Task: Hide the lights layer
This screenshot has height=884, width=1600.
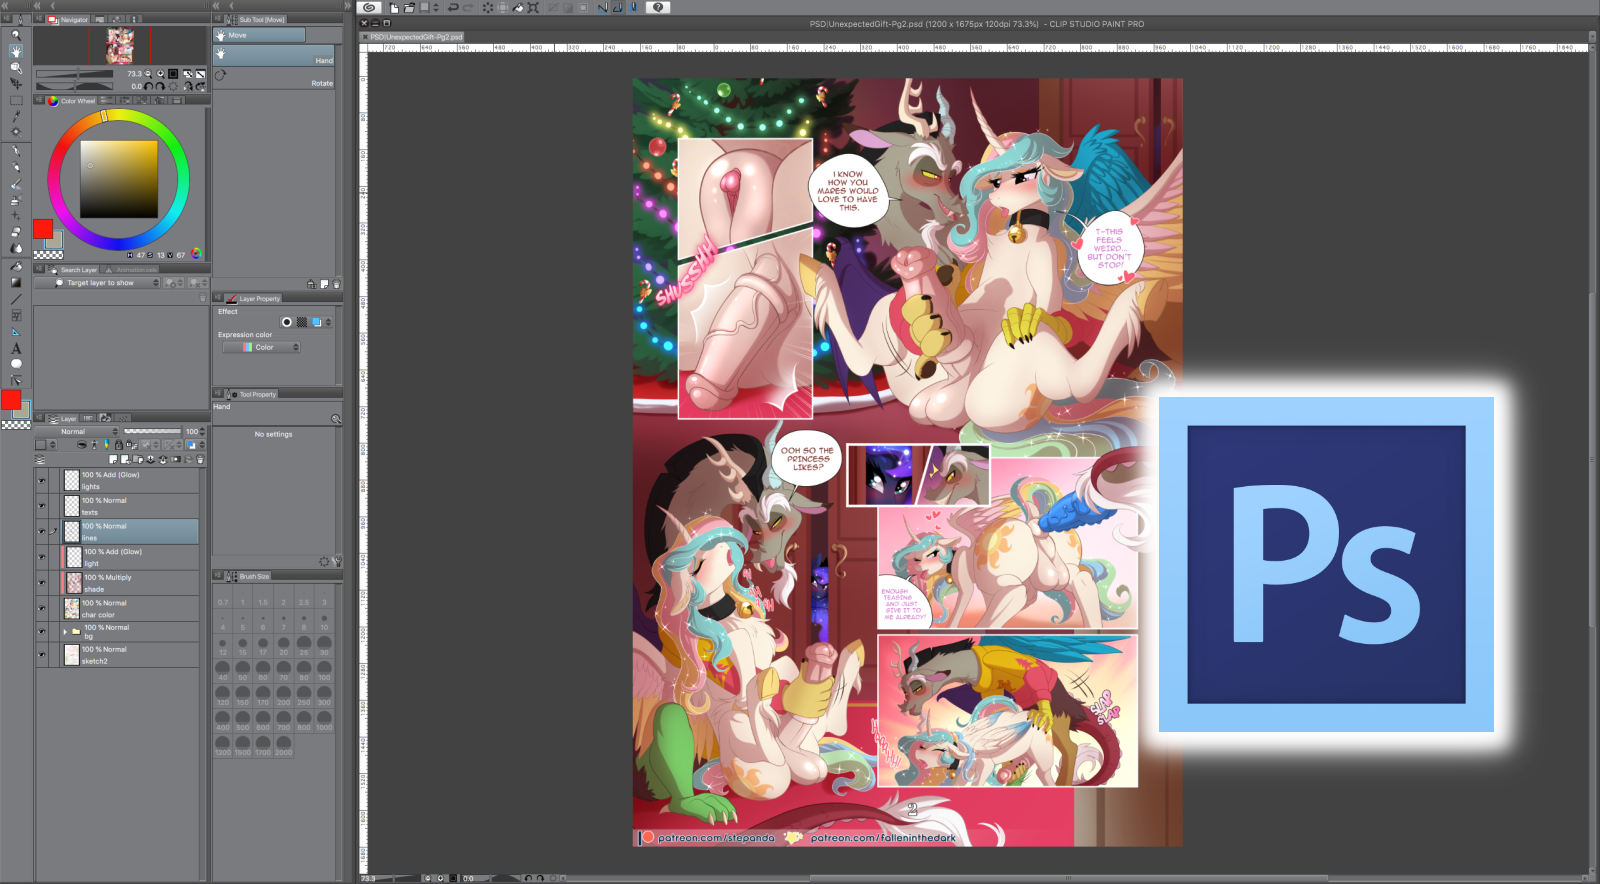Action: pyautogui.click(x=42, y=481)
